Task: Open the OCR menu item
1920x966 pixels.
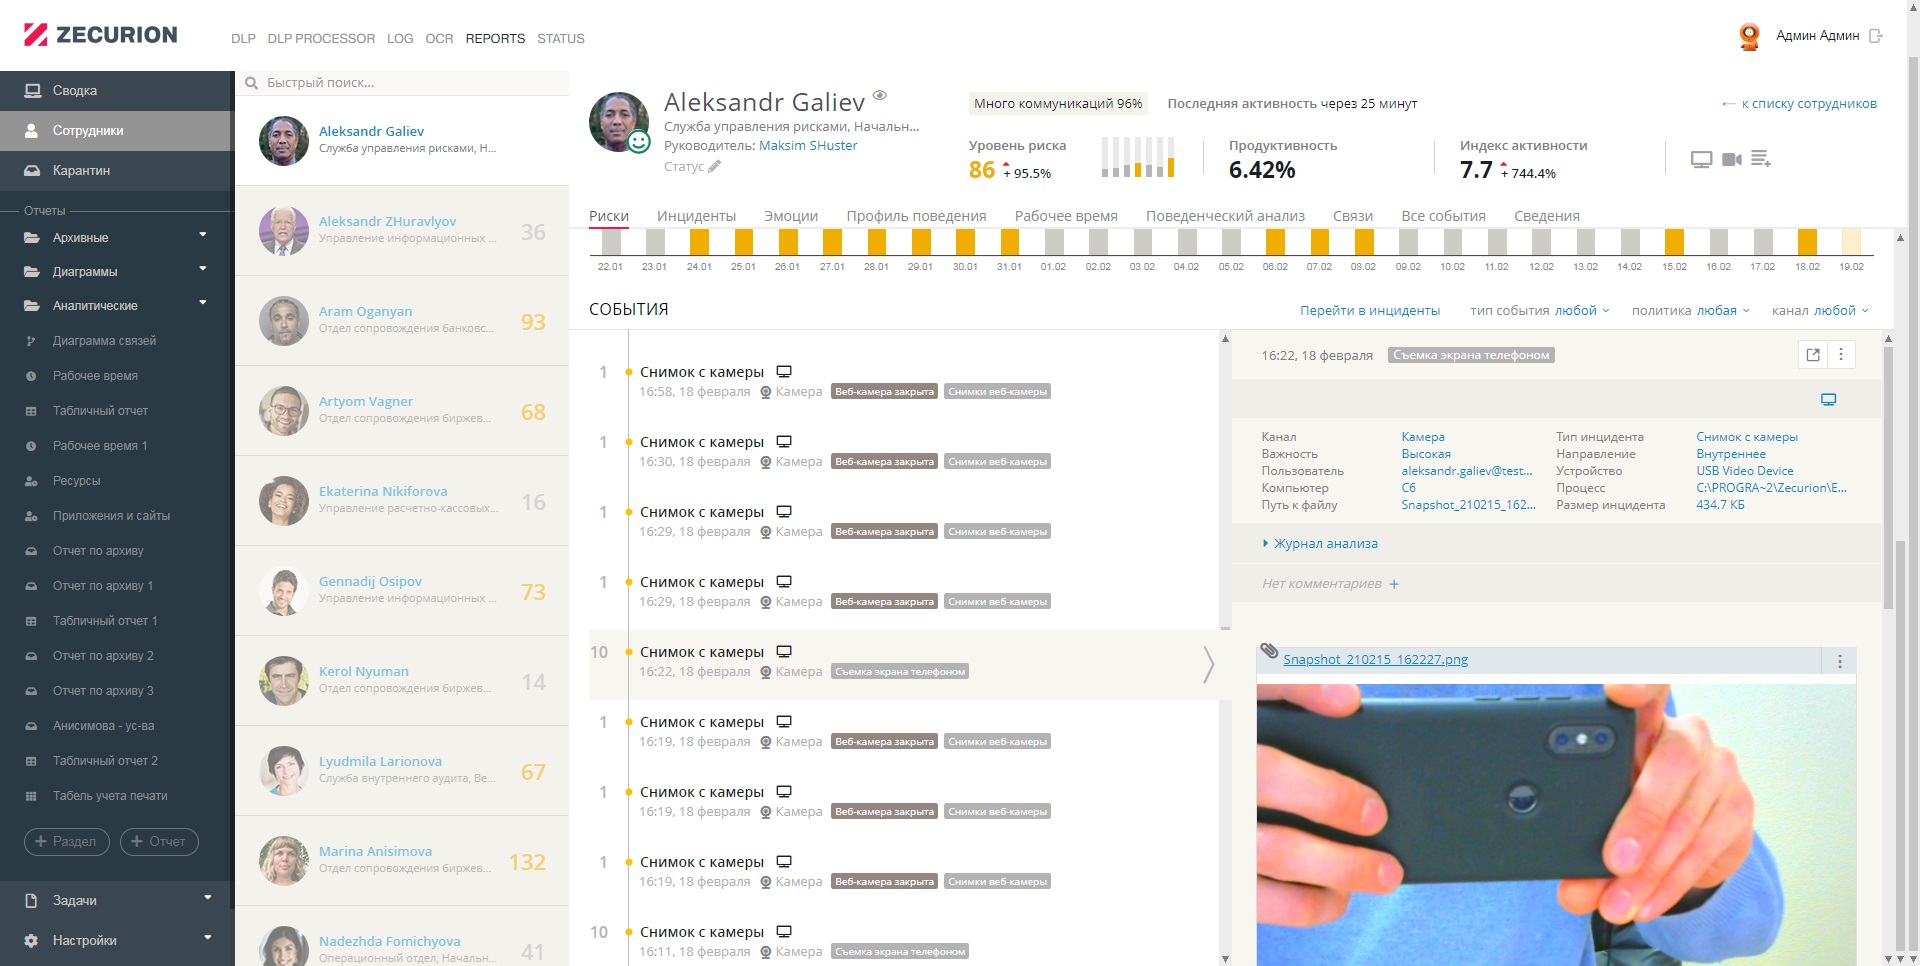Action: 439,39
